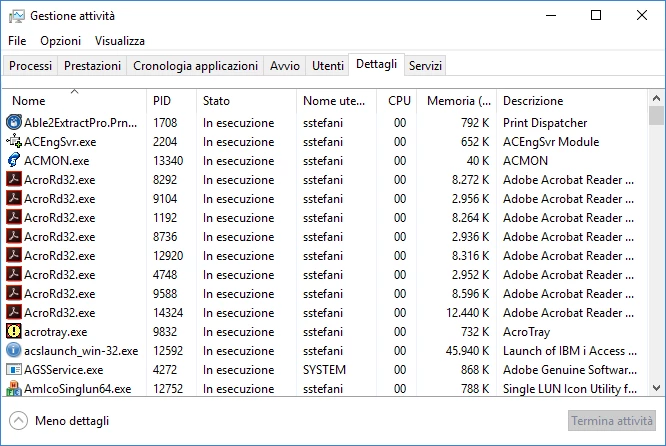Click the Termina attività button
This screenshot has height=446, width=666.
[612, 421]
